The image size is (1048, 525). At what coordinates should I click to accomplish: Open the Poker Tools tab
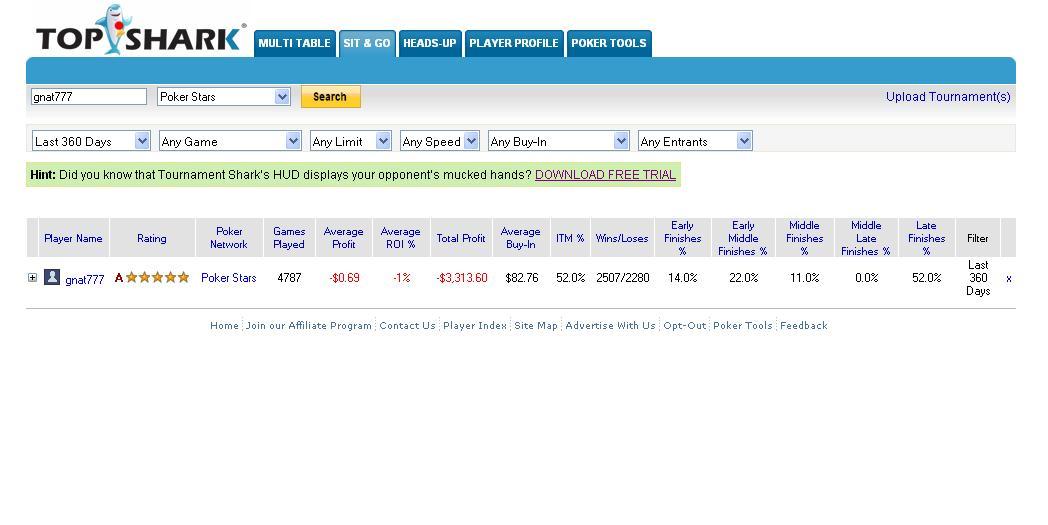click(608, 43)
